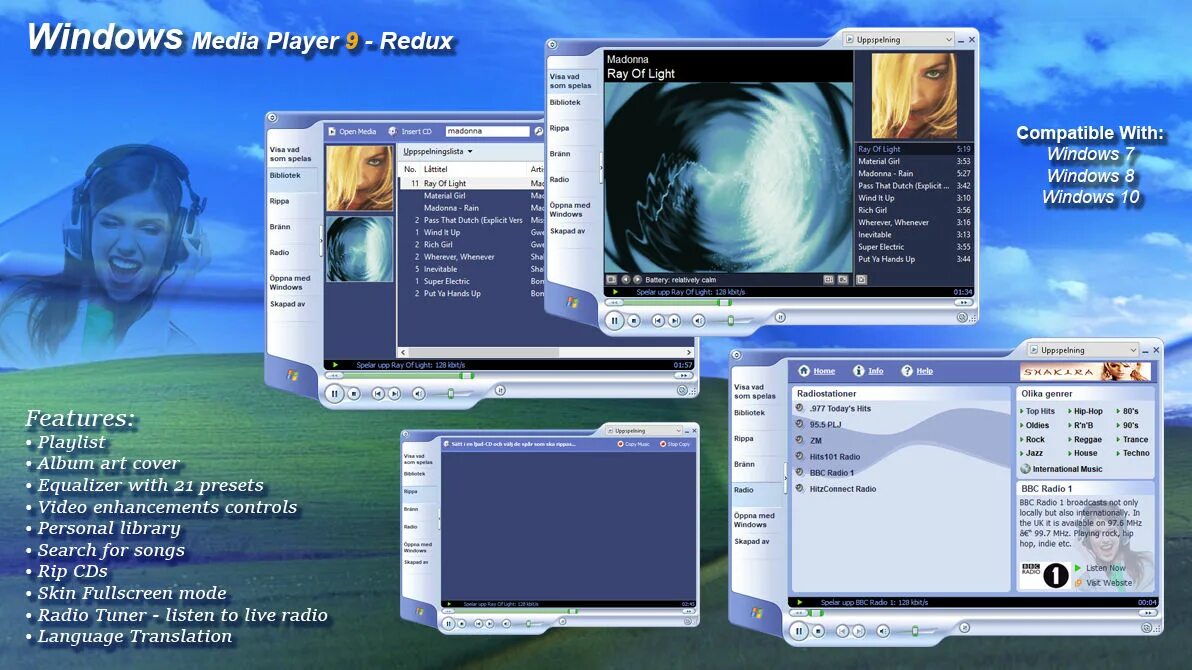Image resolution: width=1192 pixels, height=670 pixels.
Task: Click Open Media in the library window
Action: point(352,132)
